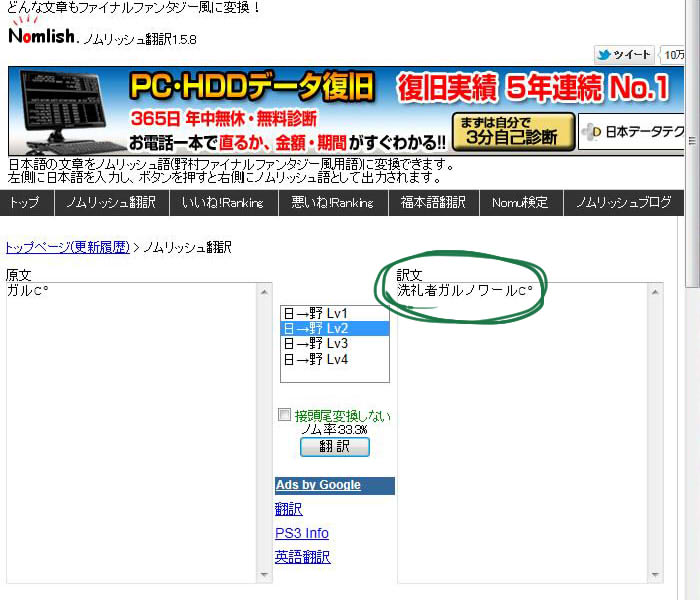Open the 悪いね!Ranking menu item
Screen dimensions: 700x600
point(333,203)
